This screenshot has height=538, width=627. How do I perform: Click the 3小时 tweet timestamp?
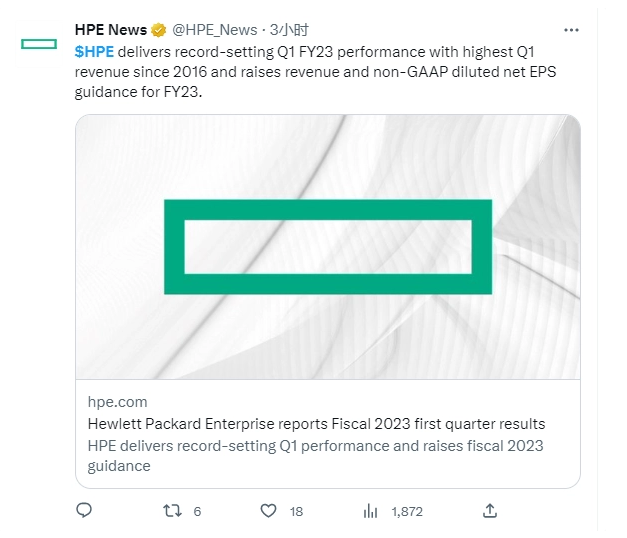tap(288, 30)
